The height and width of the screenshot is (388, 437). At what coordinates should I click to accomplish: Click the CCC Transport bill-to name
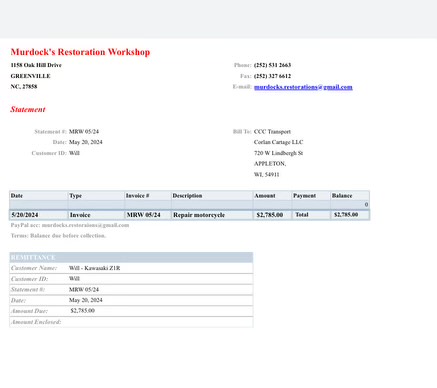(x=272, y=132)
